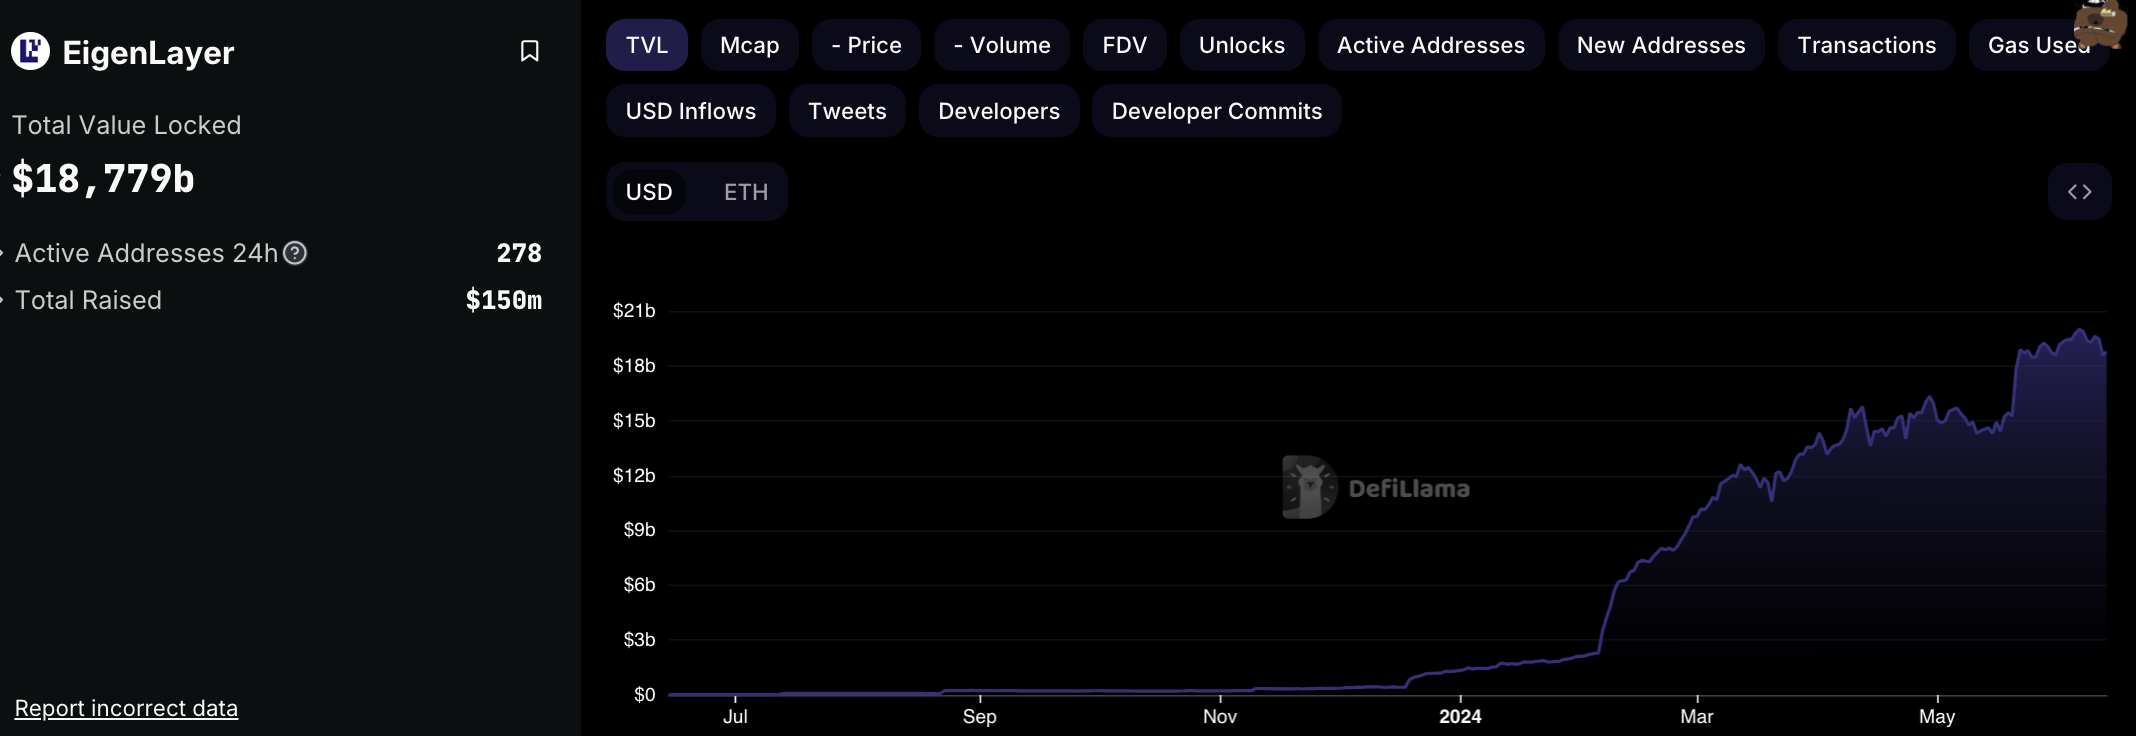
Task: Click the EigenLayer logo icon
Action: coord(30,51)
